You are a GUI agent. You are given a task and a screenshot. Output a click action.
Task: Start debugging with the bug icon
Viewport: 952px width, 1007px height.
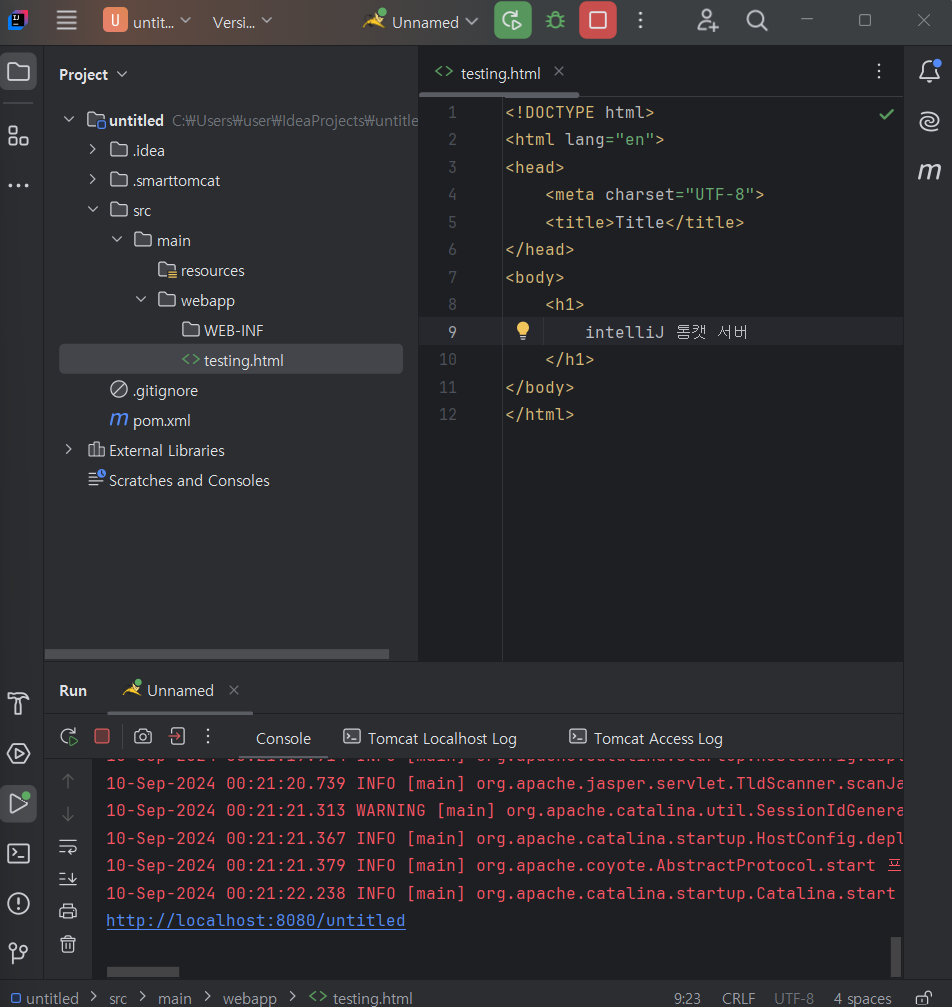(x=555, y=21)
